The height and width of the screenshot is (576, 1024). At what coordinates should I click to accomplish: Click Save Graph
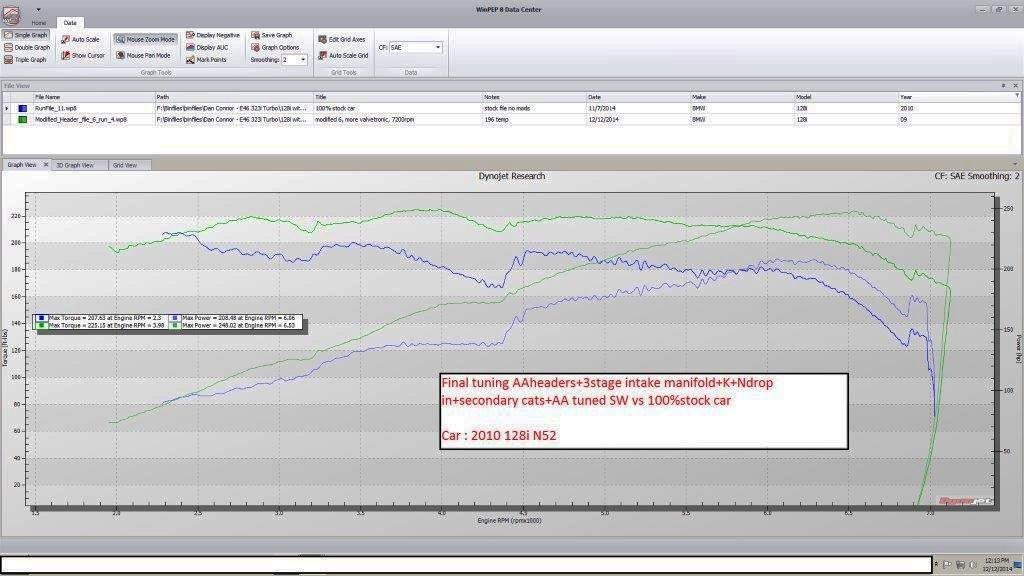[272, 35]
